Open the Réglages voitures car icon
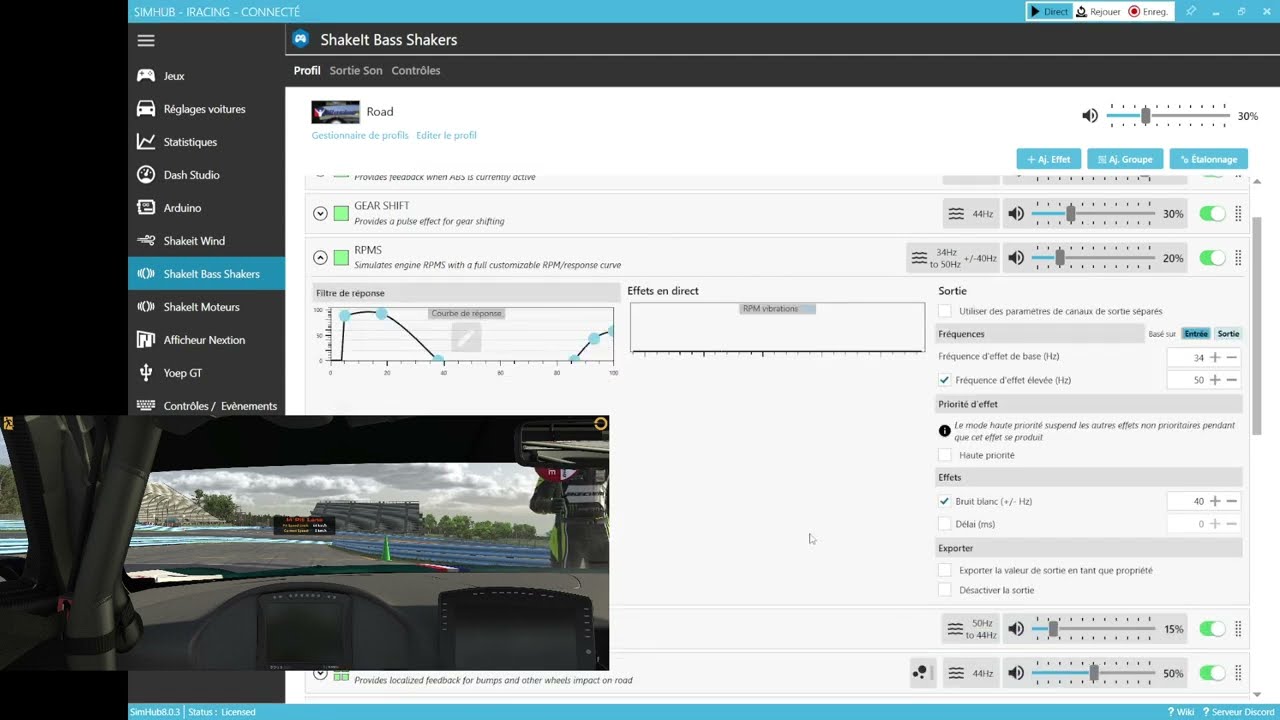1280x720 pixels. [146, 109]
